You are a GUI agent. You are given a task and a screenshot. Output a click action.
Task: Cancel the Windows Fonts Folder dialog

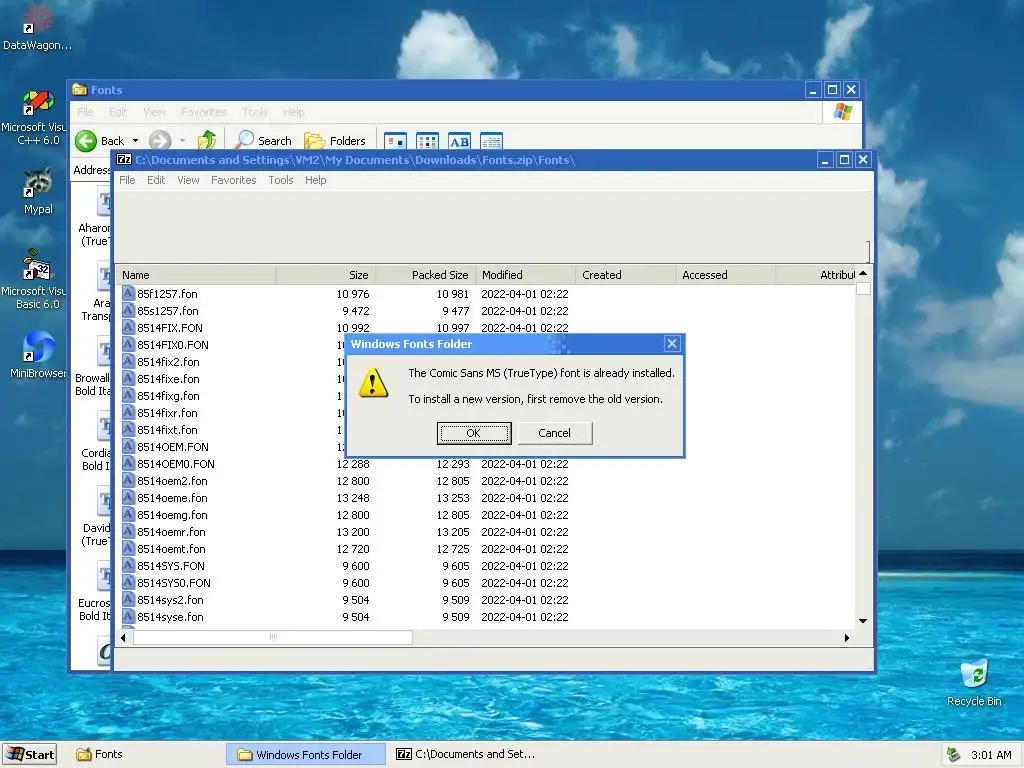coord(554,433)
